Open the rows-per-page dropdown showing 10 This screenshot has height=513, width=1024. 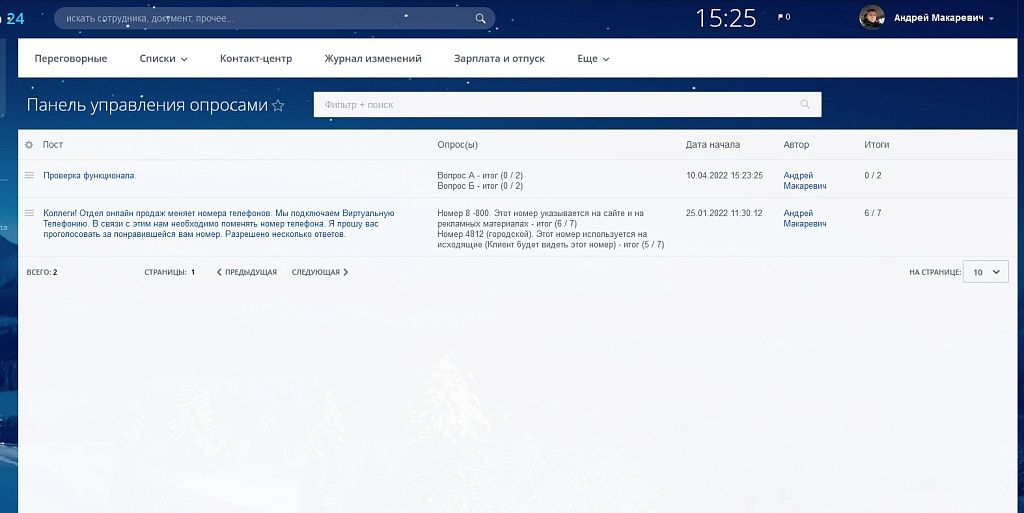985,272
